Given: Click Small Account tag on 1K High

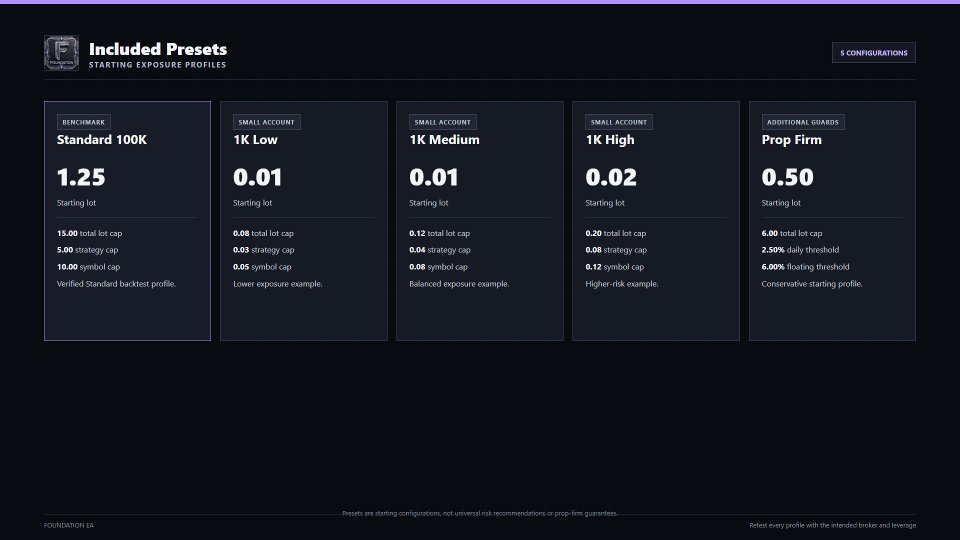Looking at the screenshot, I should 619,122.
